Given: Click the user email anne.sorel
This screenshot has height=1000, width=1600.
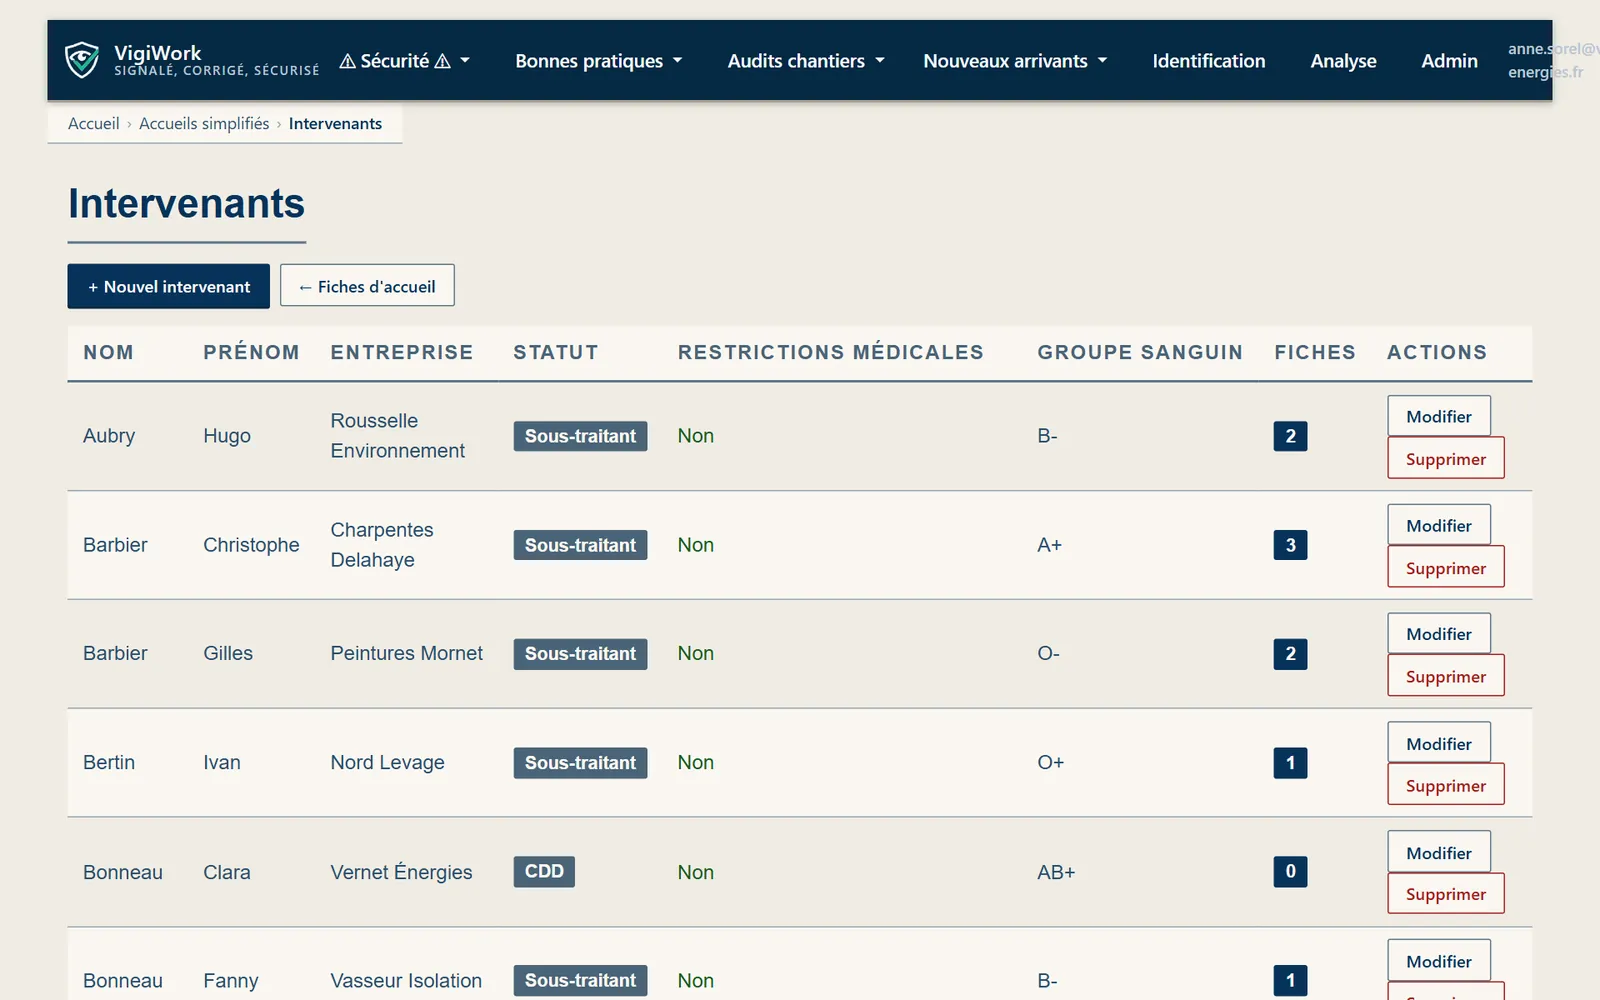Looking at the screenshot, I should pyautogui.click(x=1553, y=60).
